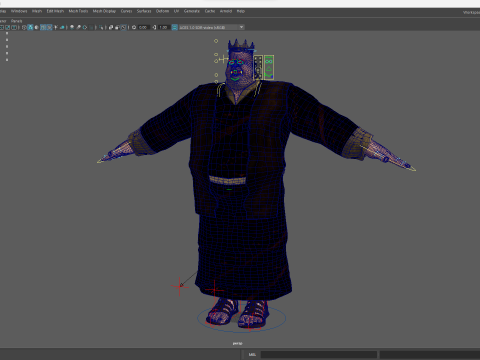Click the command response field at bottom right
Screen dimensions: 480x360
(x=430, y=354)
